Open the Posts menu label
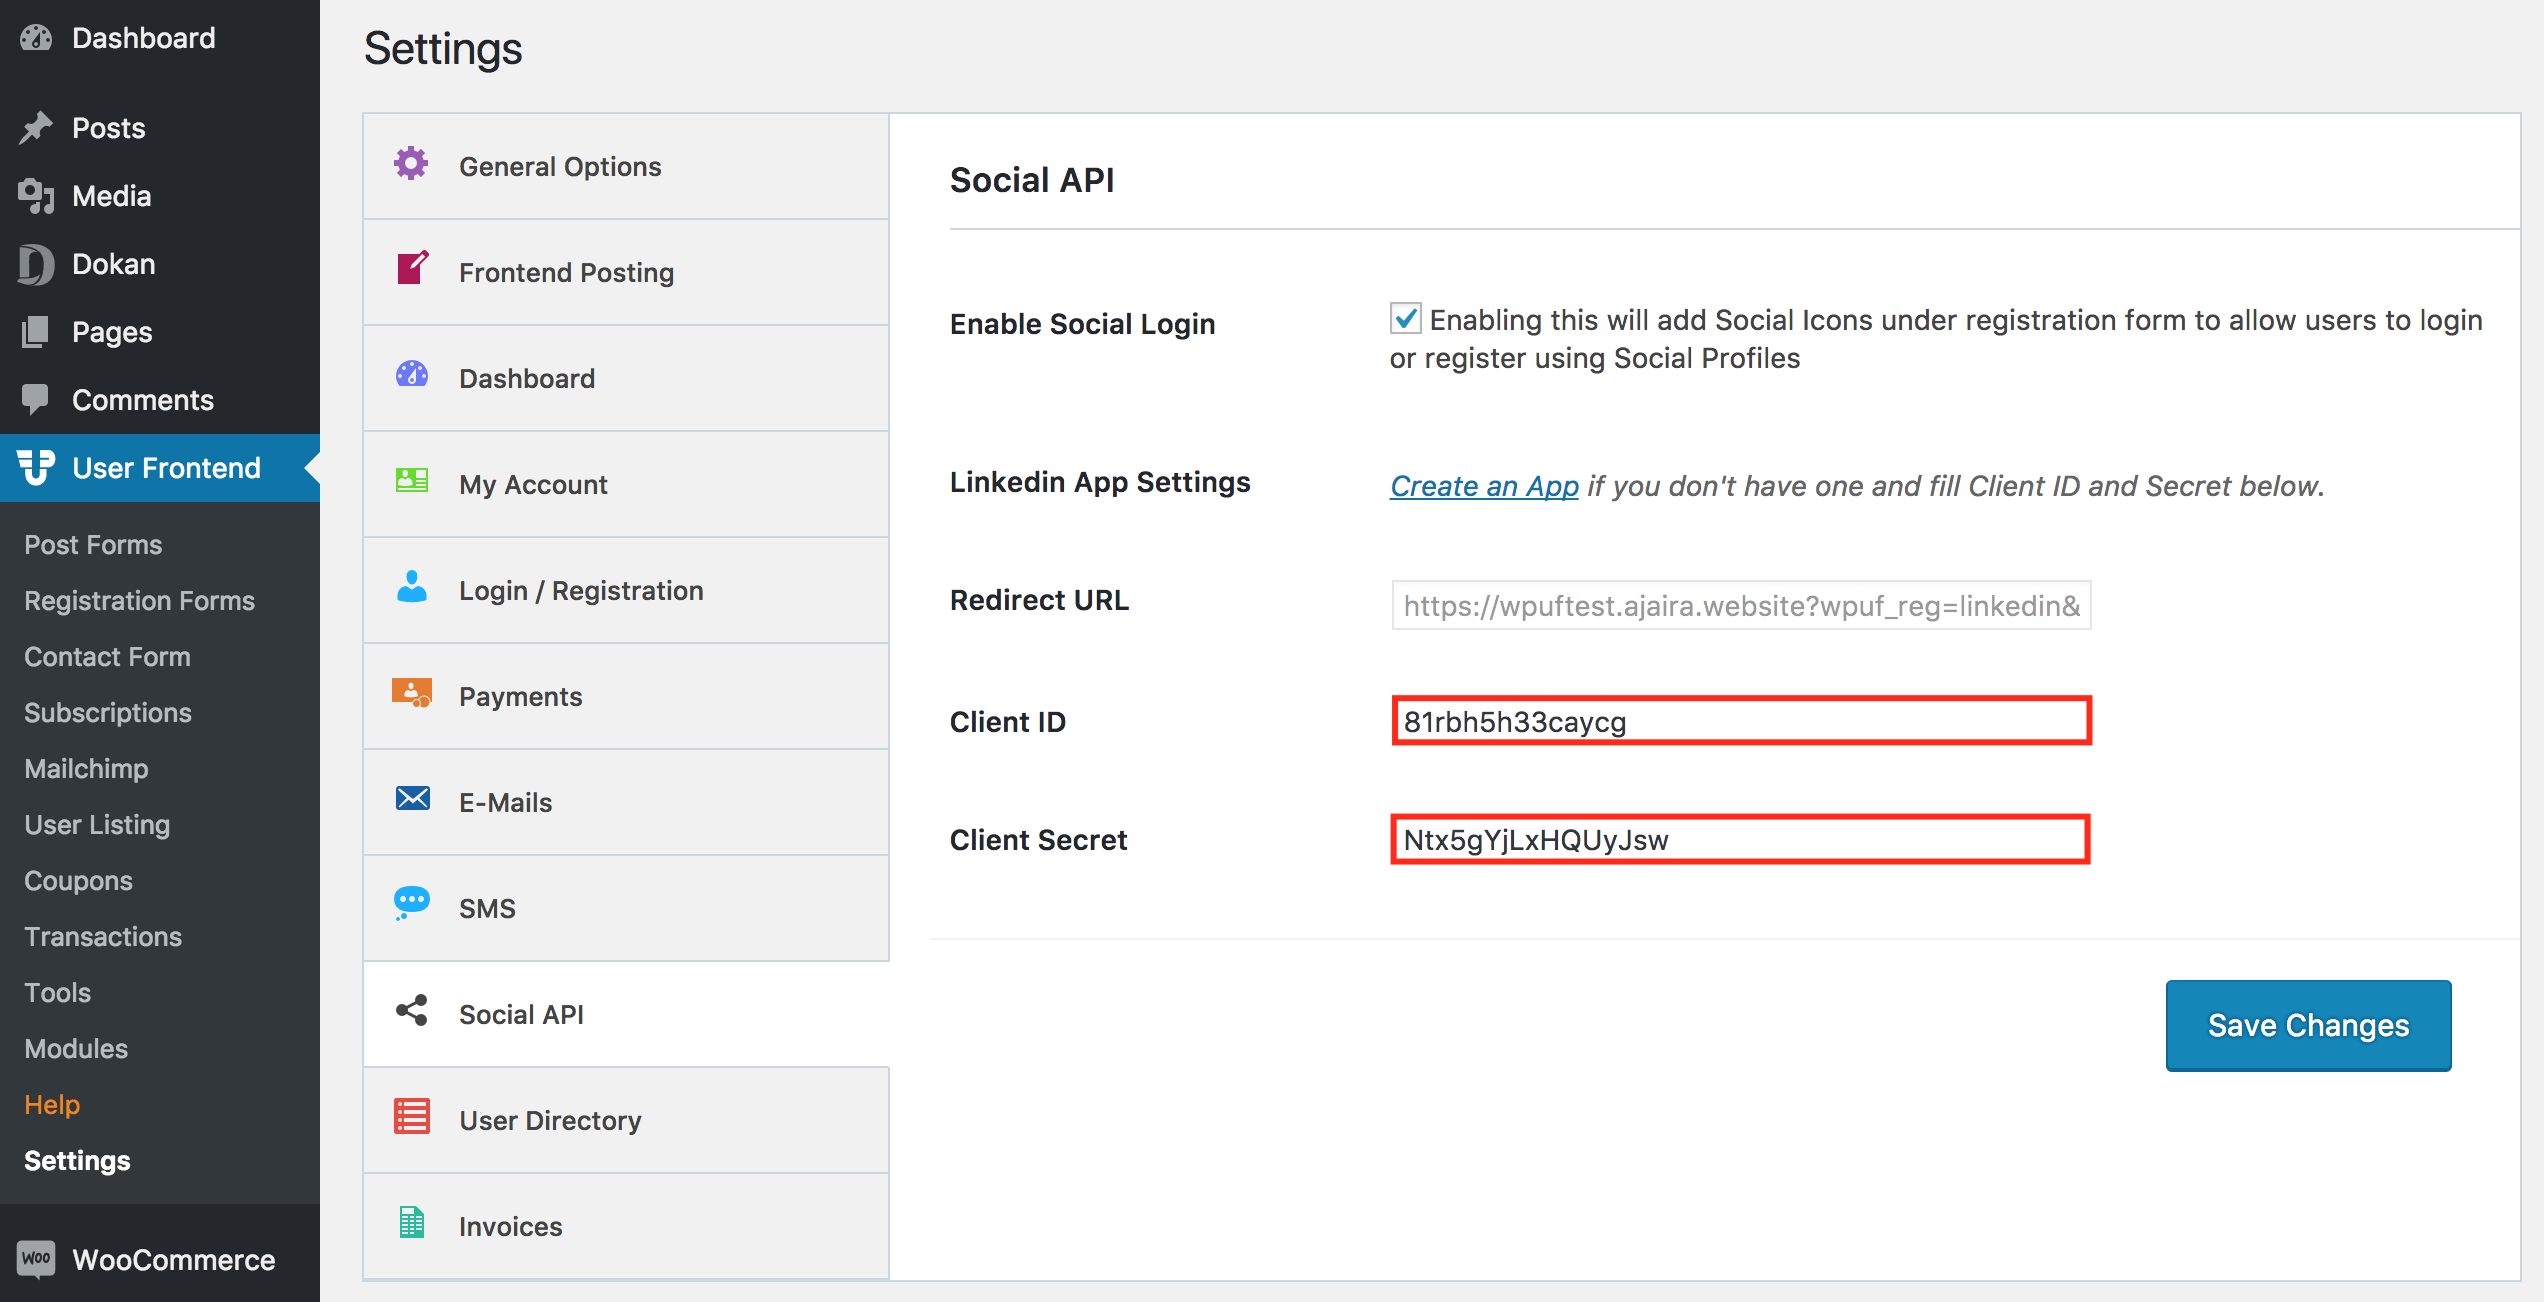Viewport: 2544px width, 1302px height. 109,128
